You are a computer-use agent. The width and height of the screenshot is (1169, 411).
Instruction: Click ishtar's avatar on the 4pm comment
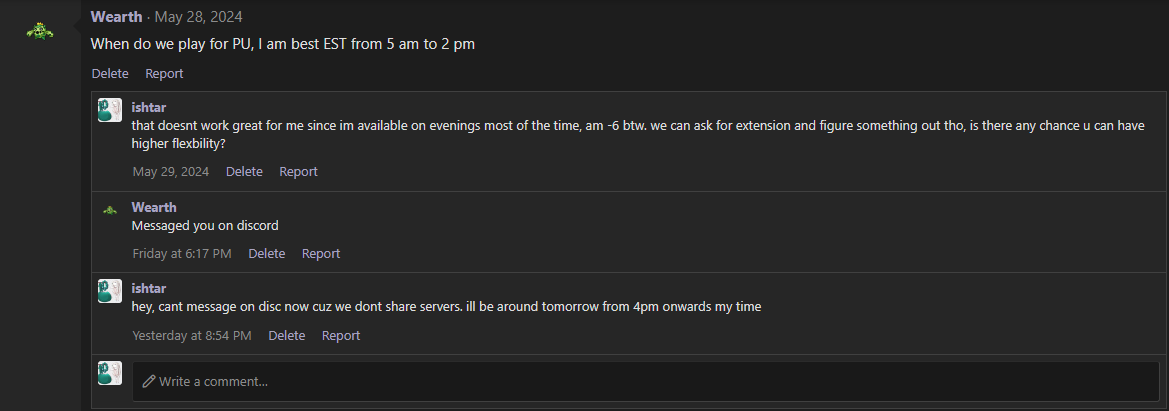pyautogui.click(x=110, y=291)
